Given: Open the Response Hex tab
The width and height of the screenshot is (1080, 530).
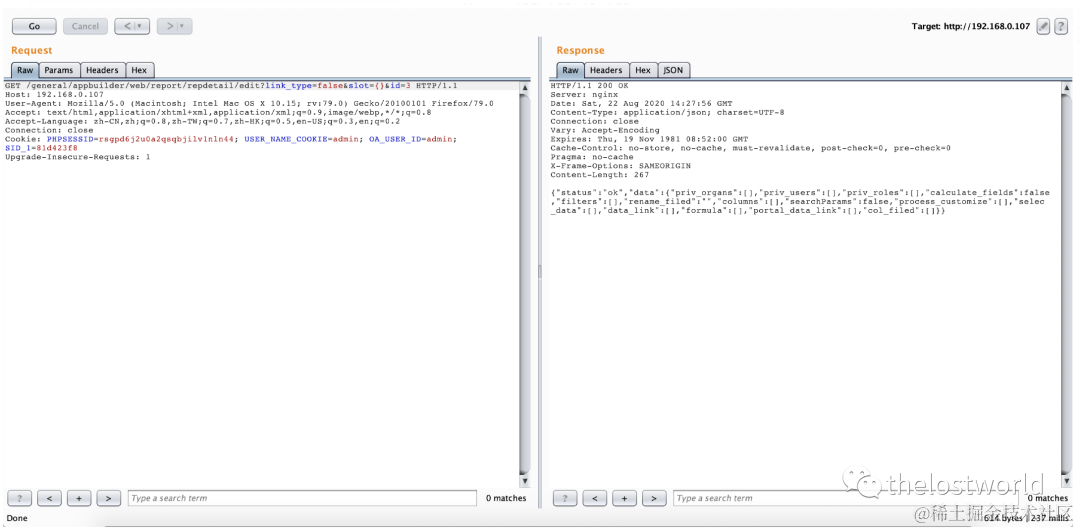Looking at the screenshot, I should pos(643,70).
